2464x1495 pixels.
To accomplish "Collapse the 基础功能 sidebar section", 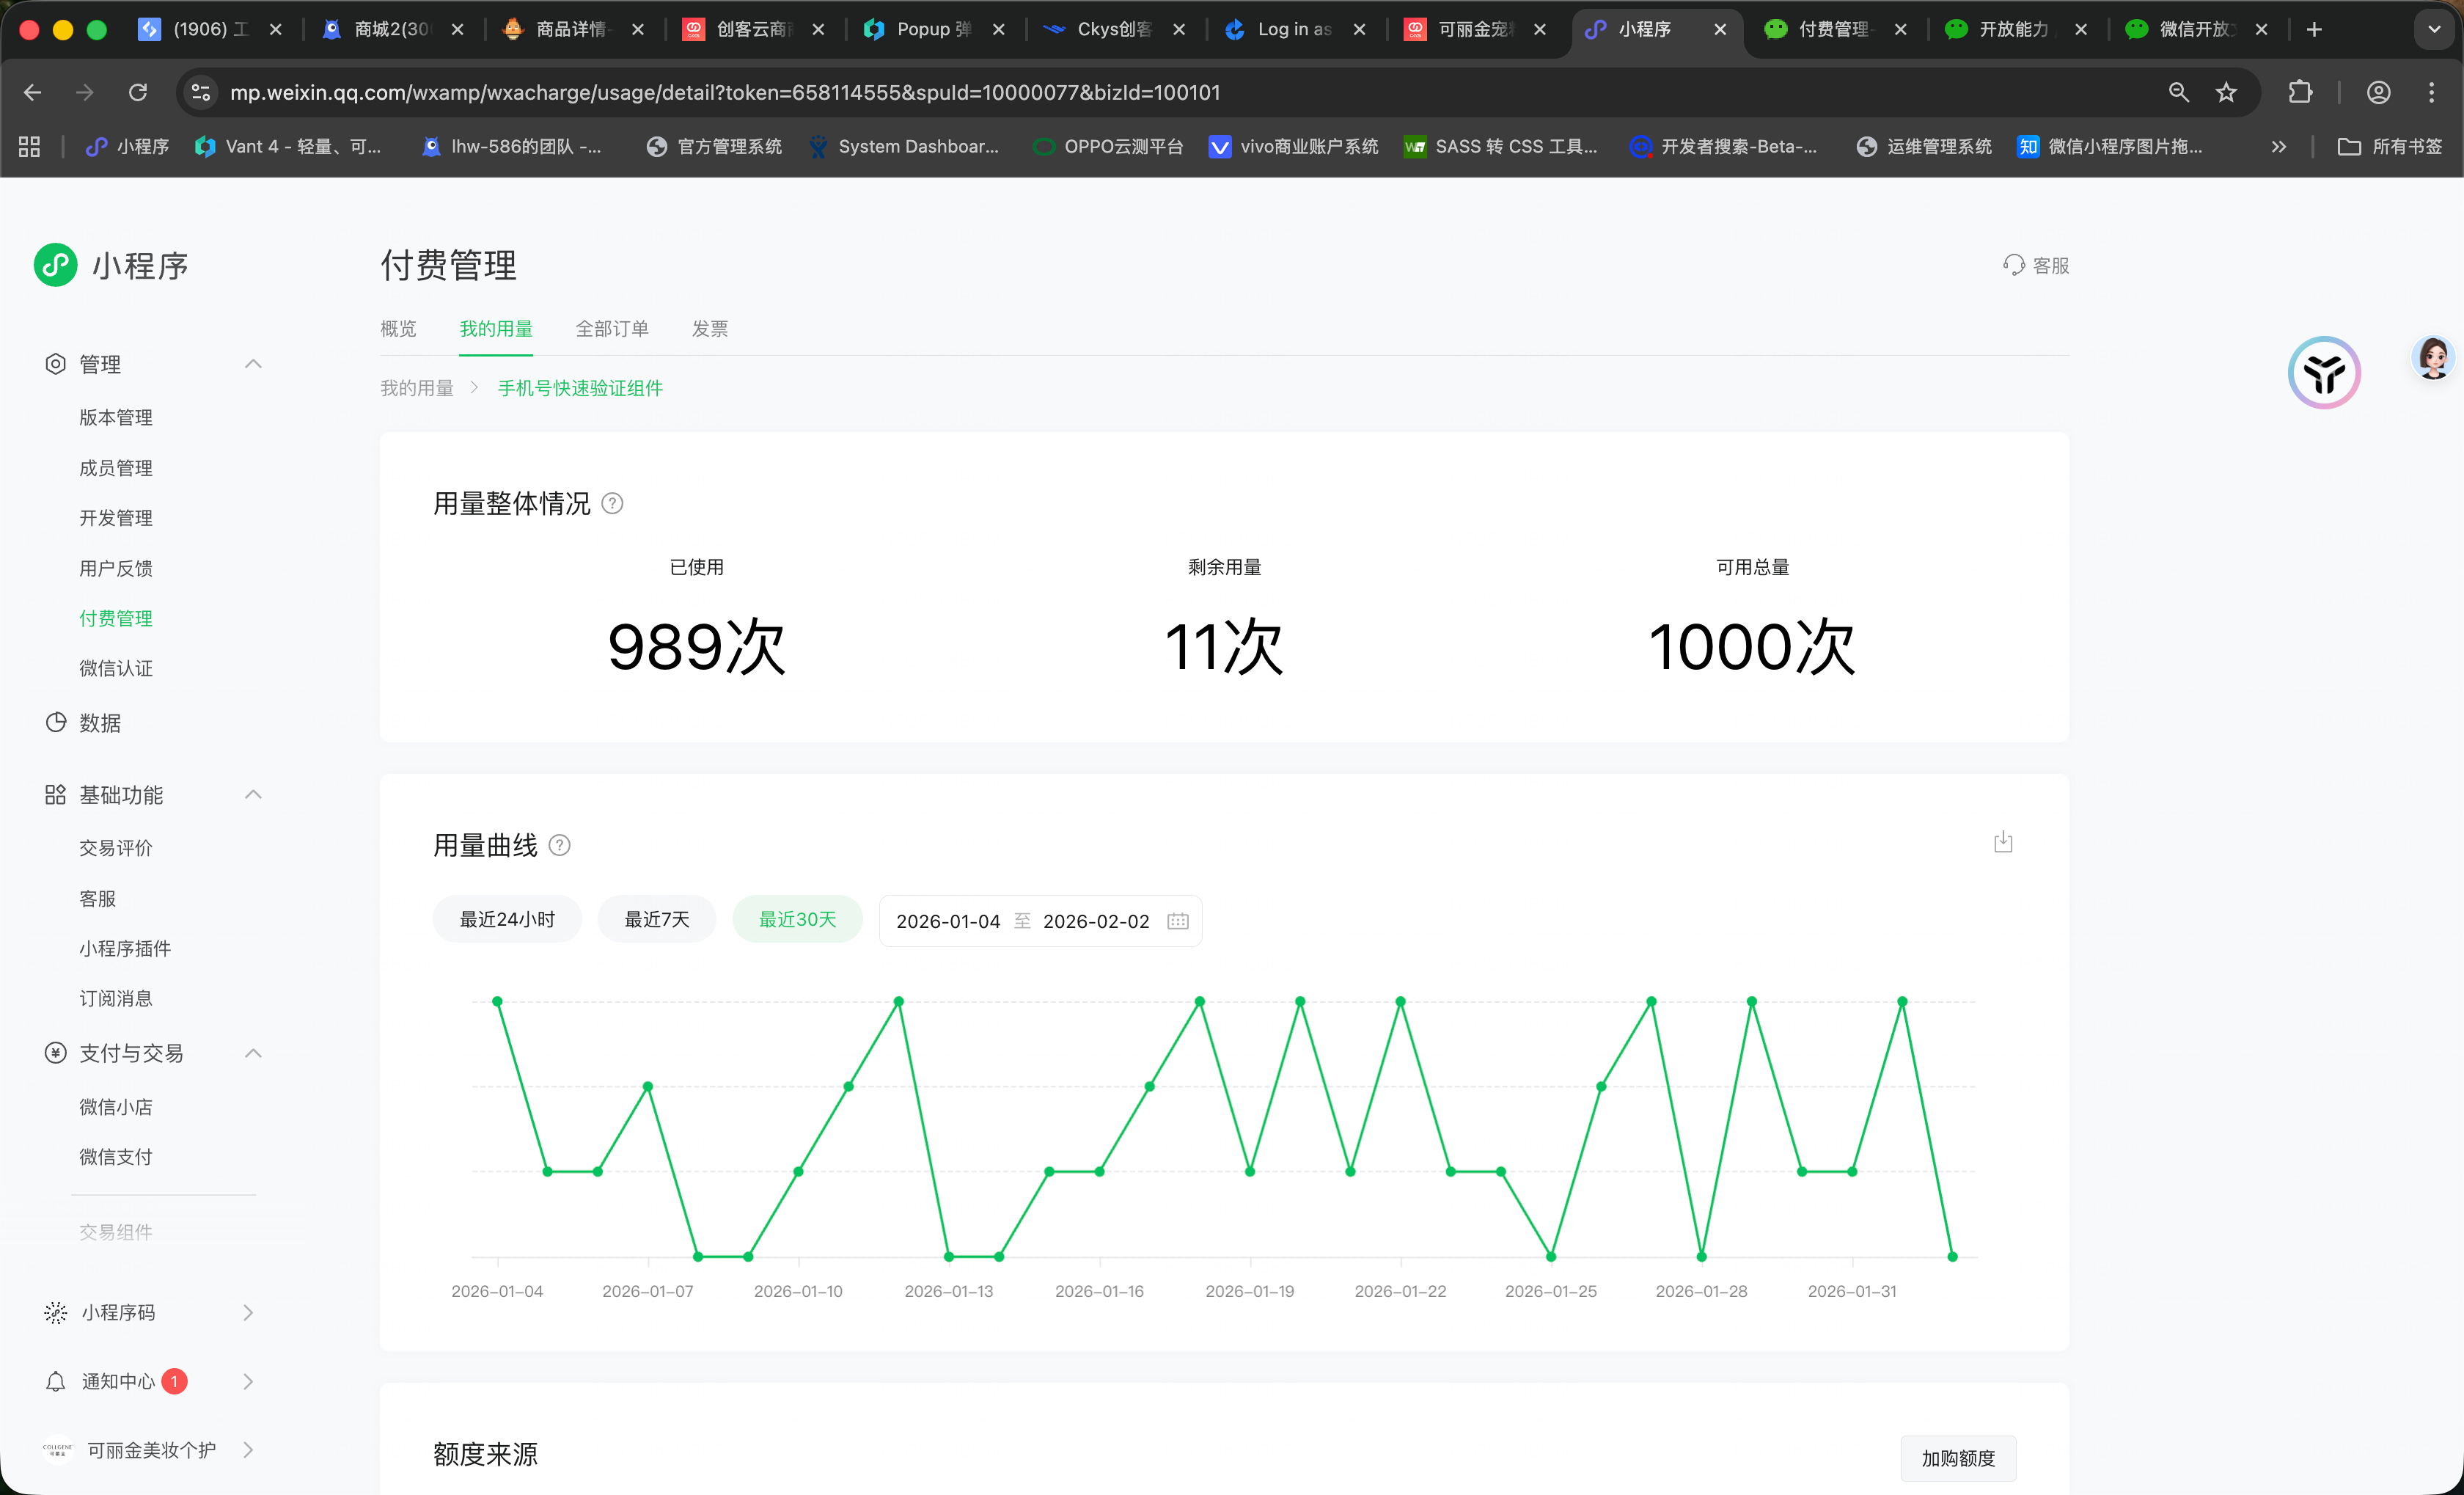I will 253,795.
